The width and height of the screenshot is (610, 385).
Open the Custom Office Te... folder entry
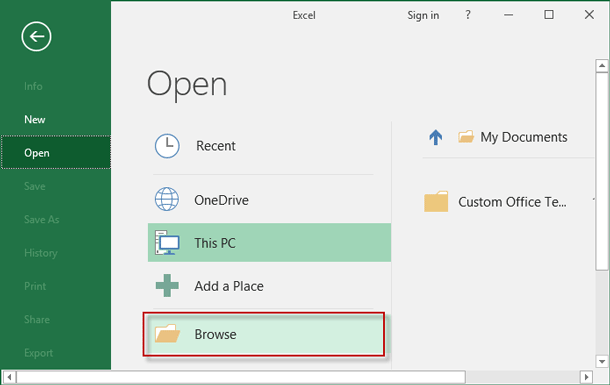pos(512,202)
